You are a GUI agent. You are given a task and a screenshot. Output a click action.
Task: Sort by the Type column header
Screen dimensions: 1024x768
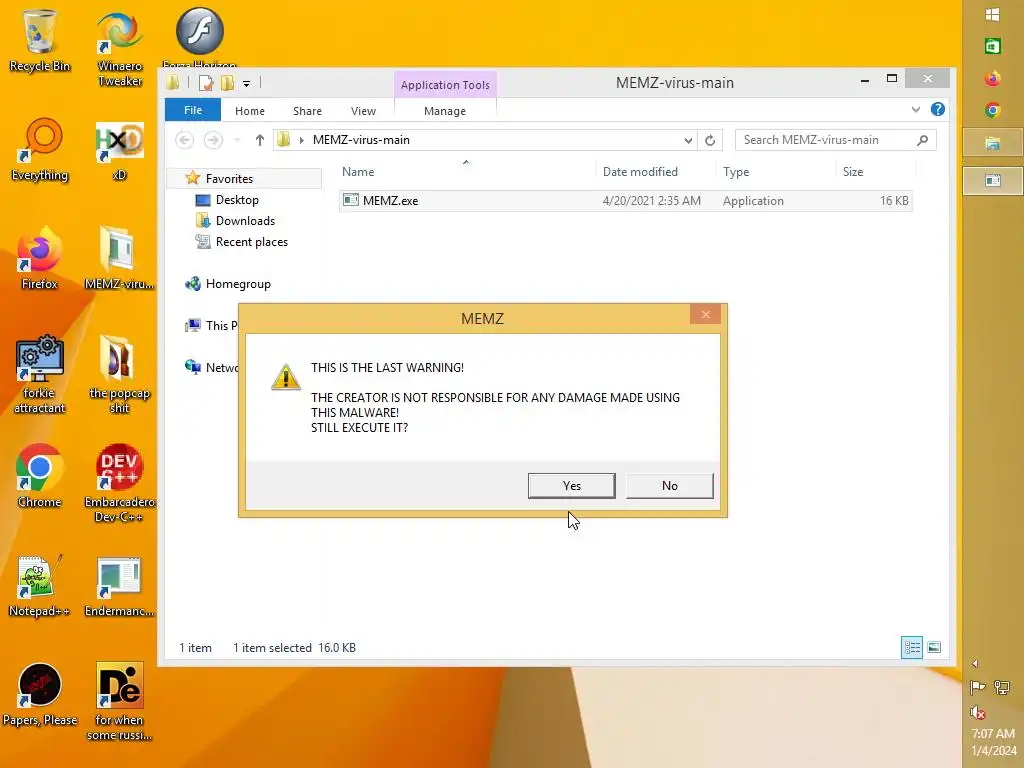tap(736, 172)
